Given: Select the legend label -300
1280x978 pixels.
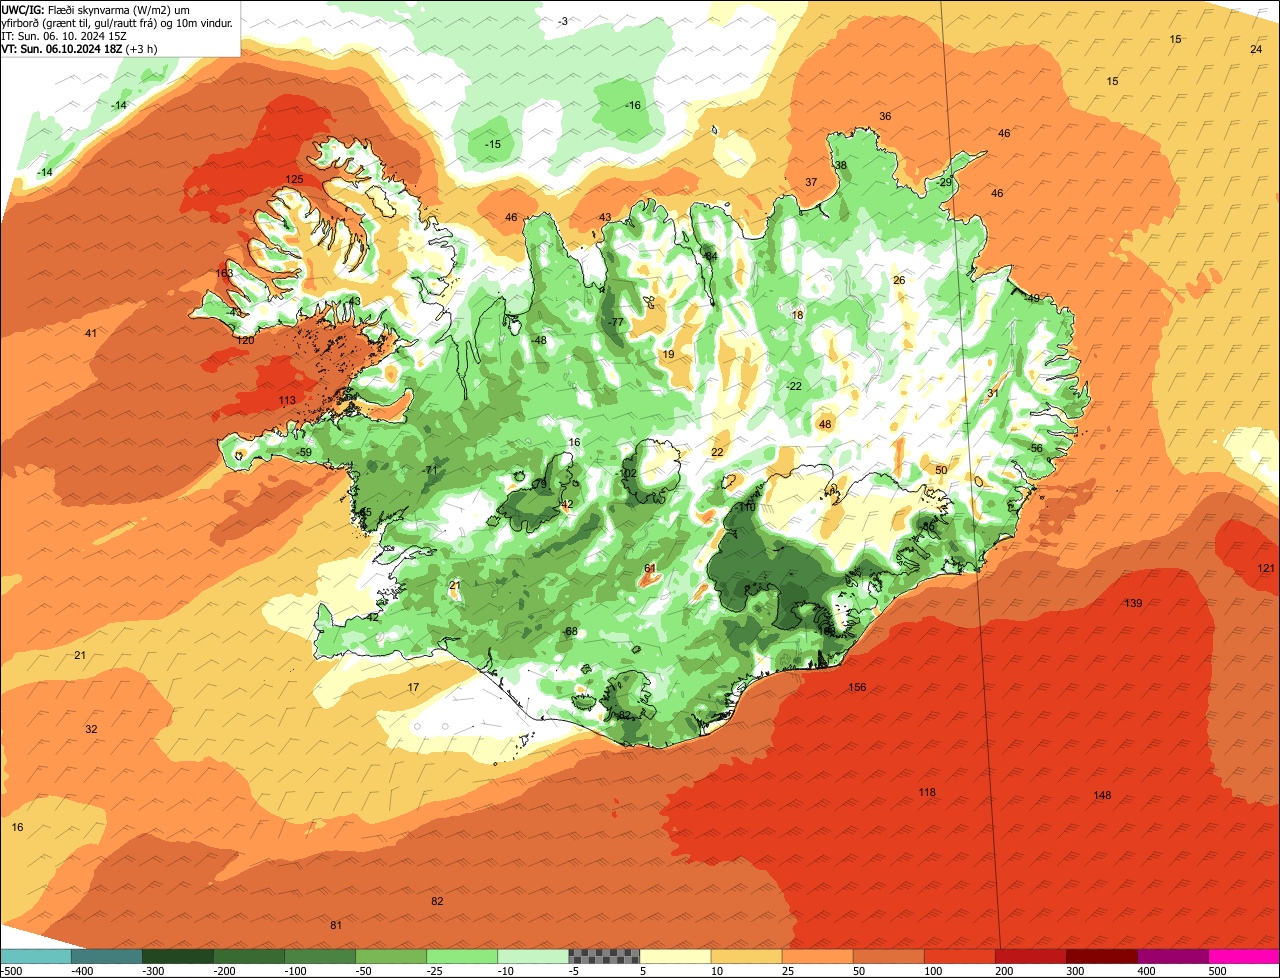Looking at the screenshot, I should (154, 970).
